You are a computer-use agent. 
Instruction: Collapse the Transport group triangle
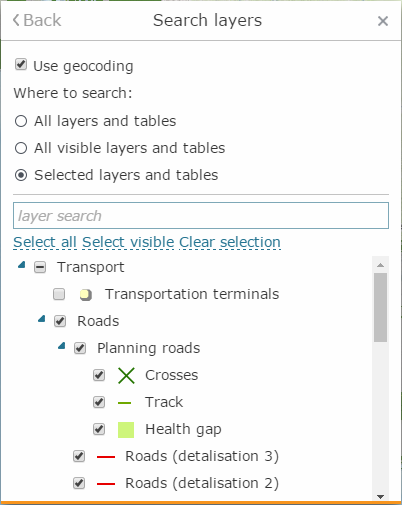[x=22, y=265]
